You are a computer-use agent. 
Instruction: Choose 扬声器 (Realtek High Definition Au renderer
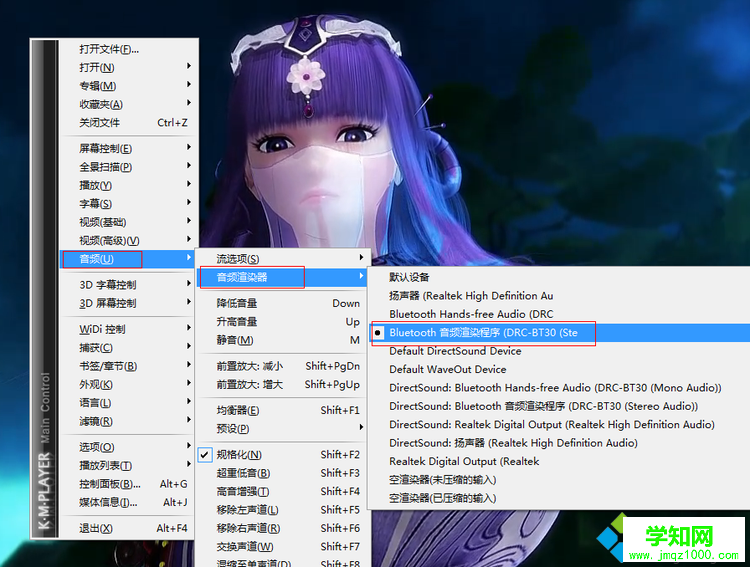pyautogui.click(x=560, y=296)
